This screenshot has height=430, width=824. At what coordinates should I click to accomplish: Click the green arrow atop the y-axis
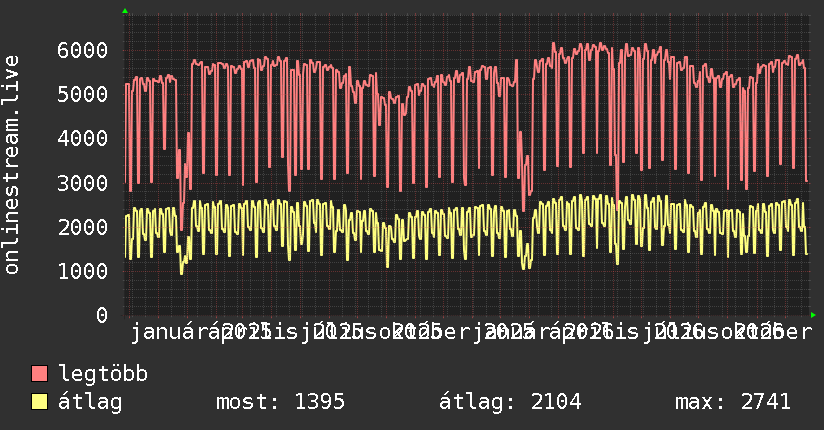click(125, 11)
